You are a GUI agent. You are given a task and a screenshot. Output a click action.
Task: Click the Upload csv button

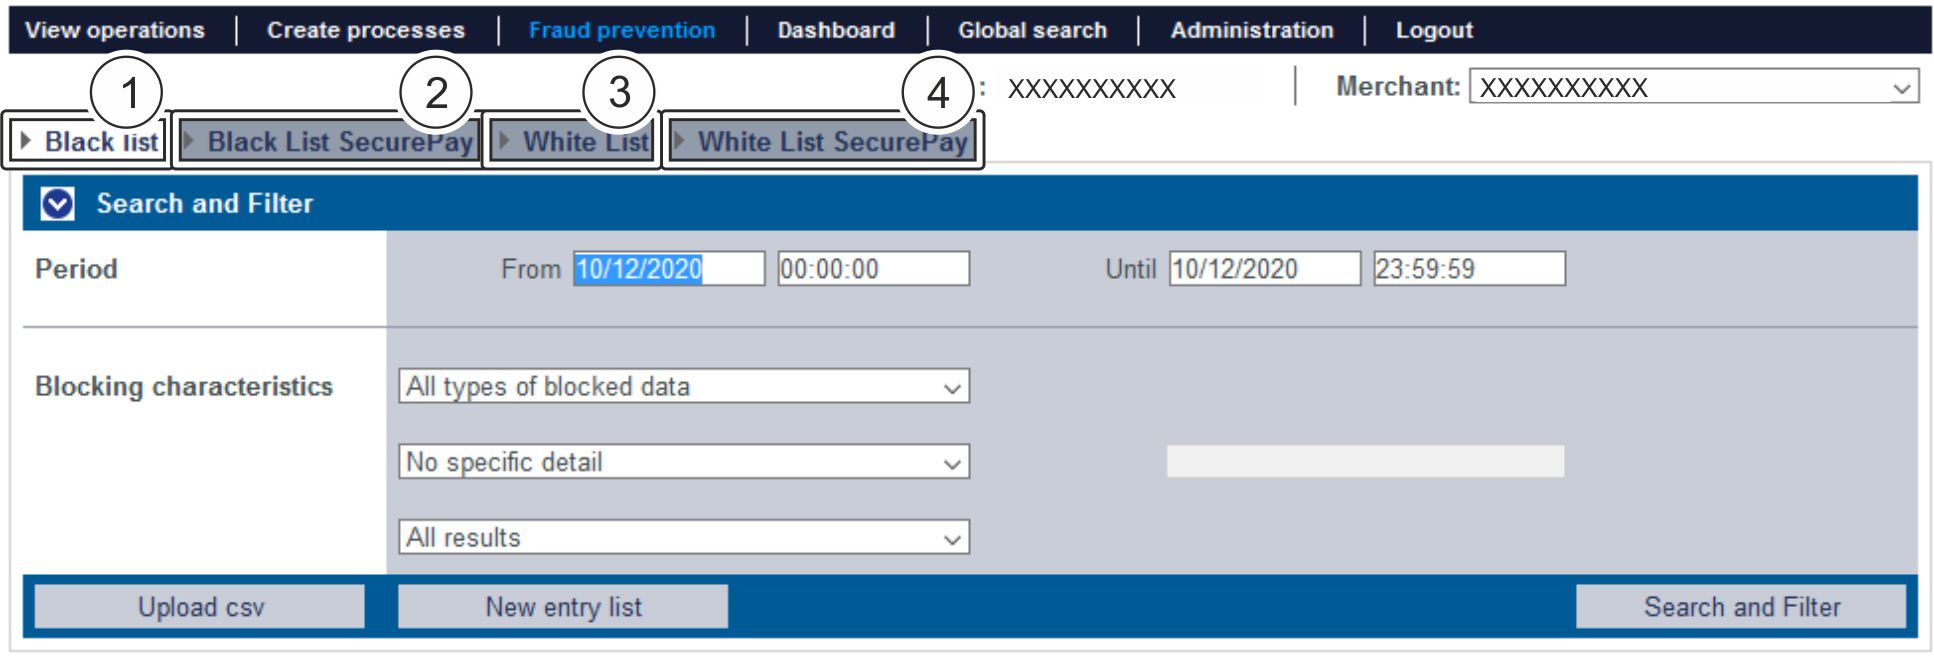[200, 607]
